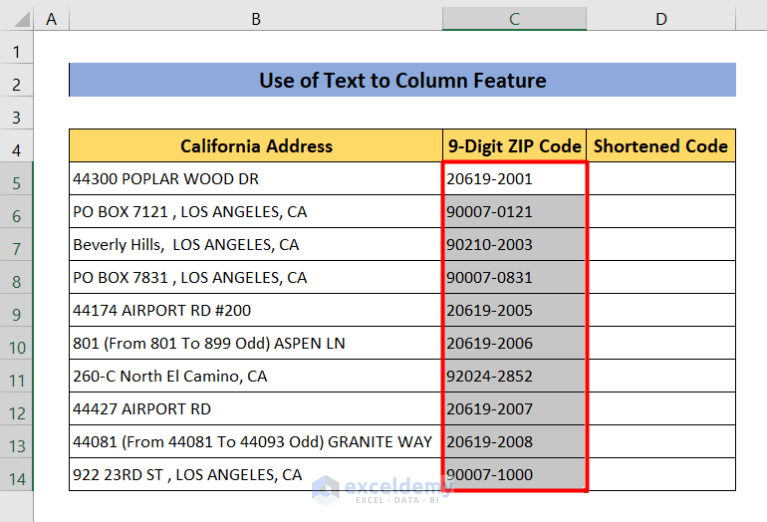This screenshot has width=767, height=522.
Task: Select empty Shortened Code cell in row 8
Action: coord(661,277)
